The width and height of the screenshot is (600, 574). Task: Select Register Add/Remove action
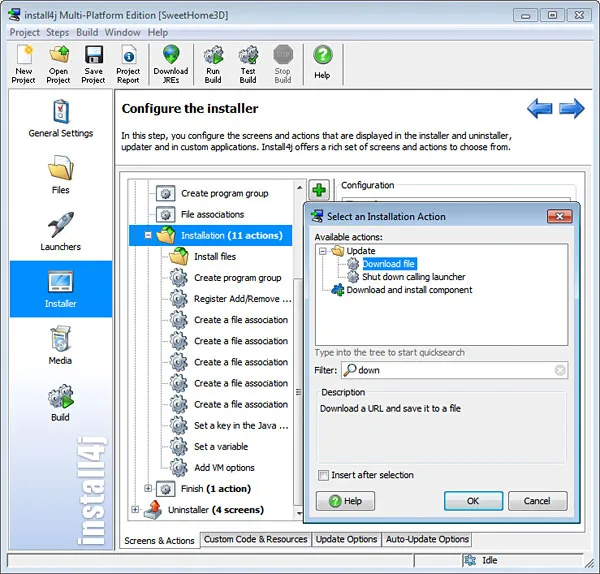coord(242,299)
